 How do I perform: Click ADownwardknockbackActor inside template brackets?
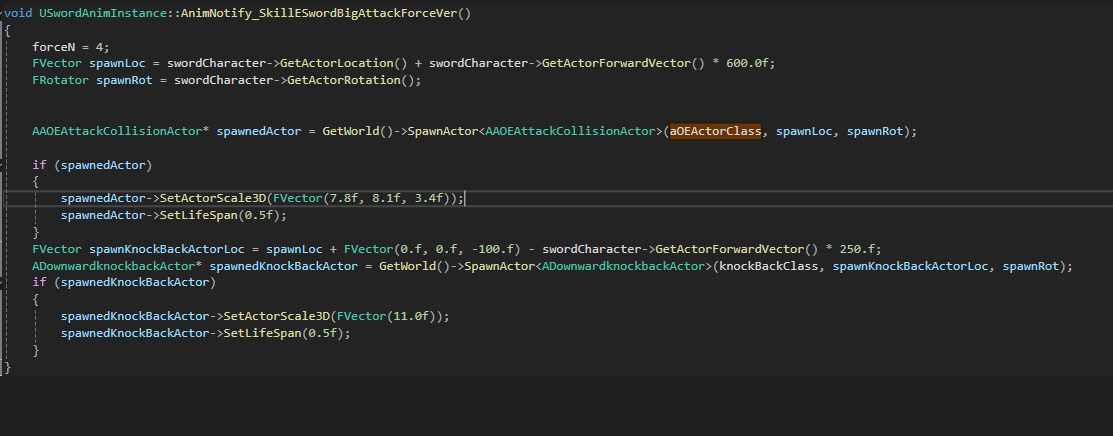(x=623, y=266)
